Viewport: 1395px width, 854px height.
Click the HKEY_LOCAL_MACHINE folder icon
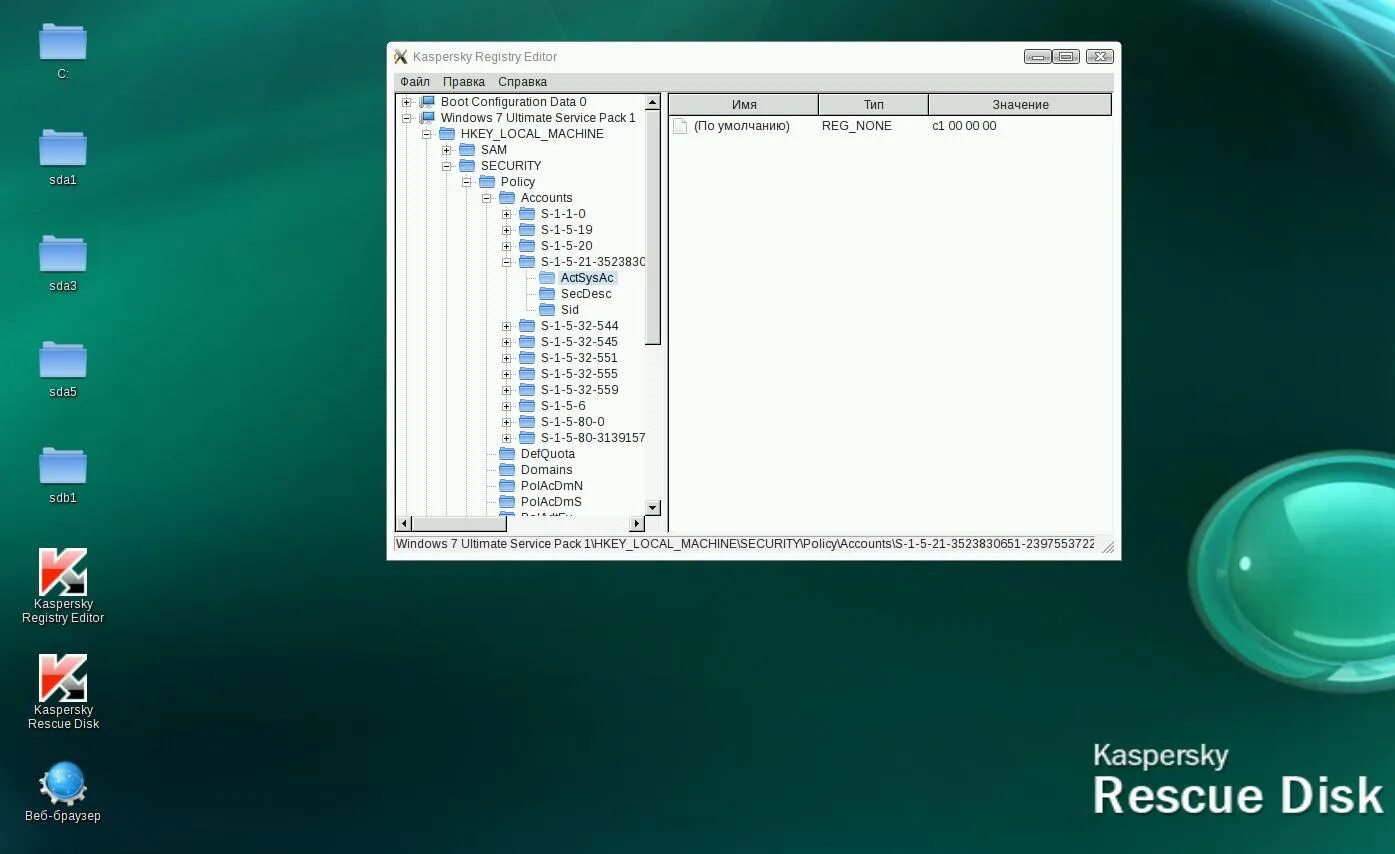447,134
